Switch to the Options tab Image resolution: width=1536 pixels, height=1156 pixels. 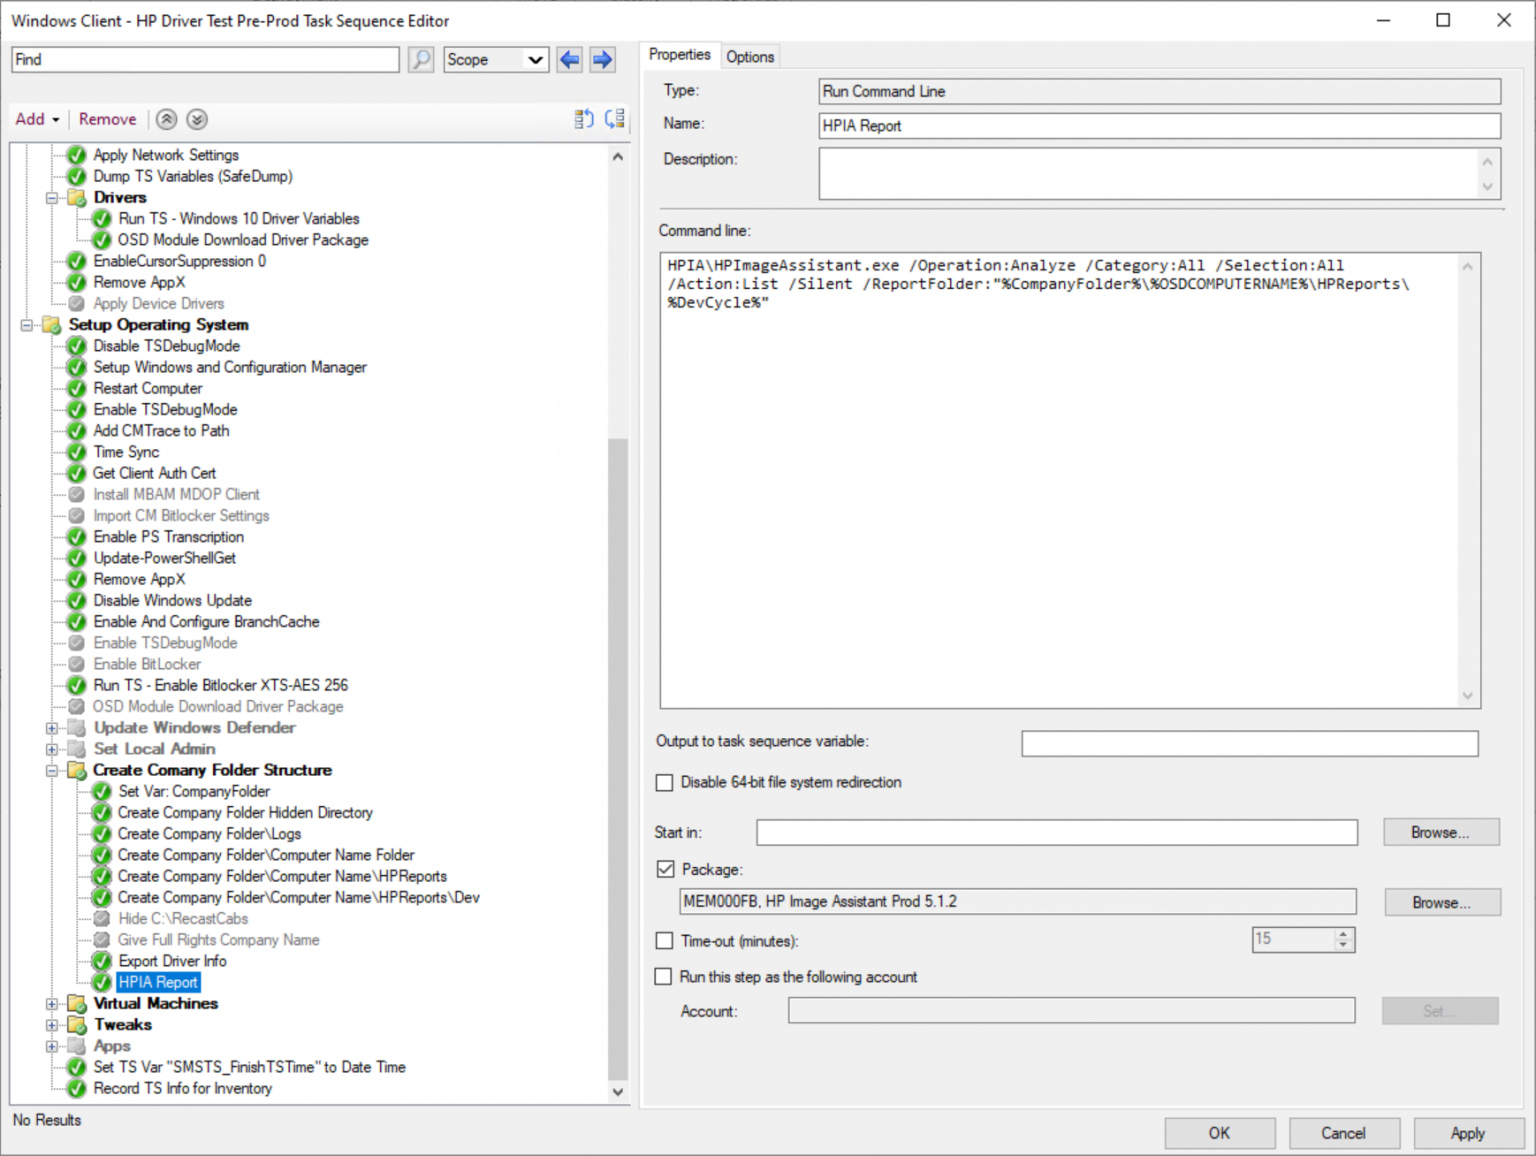749,56
